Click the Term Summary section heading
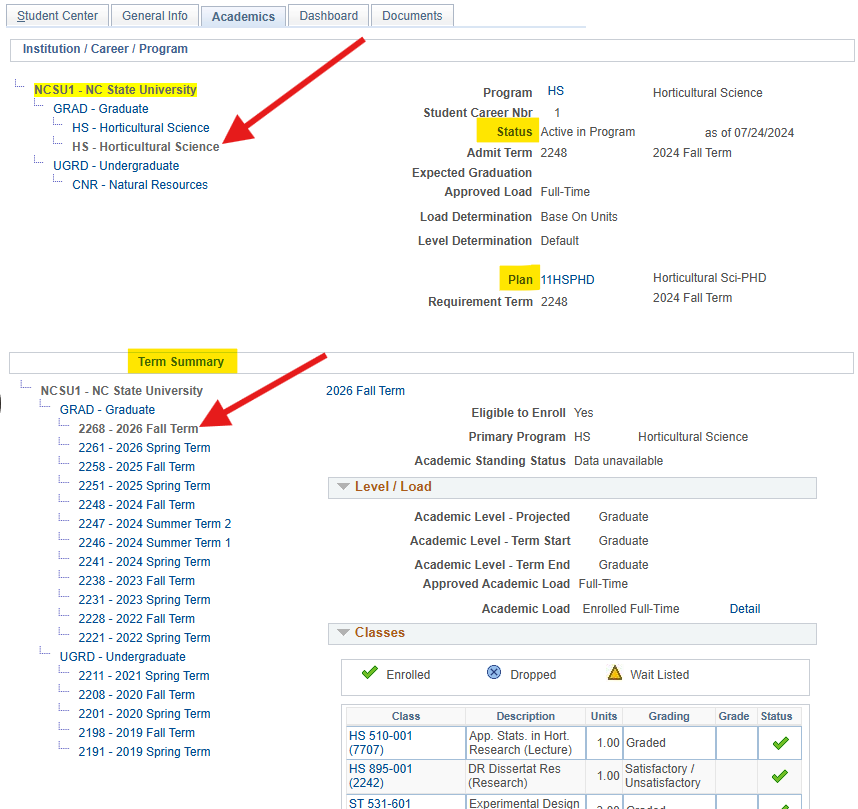858x809 pixels. click(181, 362)
